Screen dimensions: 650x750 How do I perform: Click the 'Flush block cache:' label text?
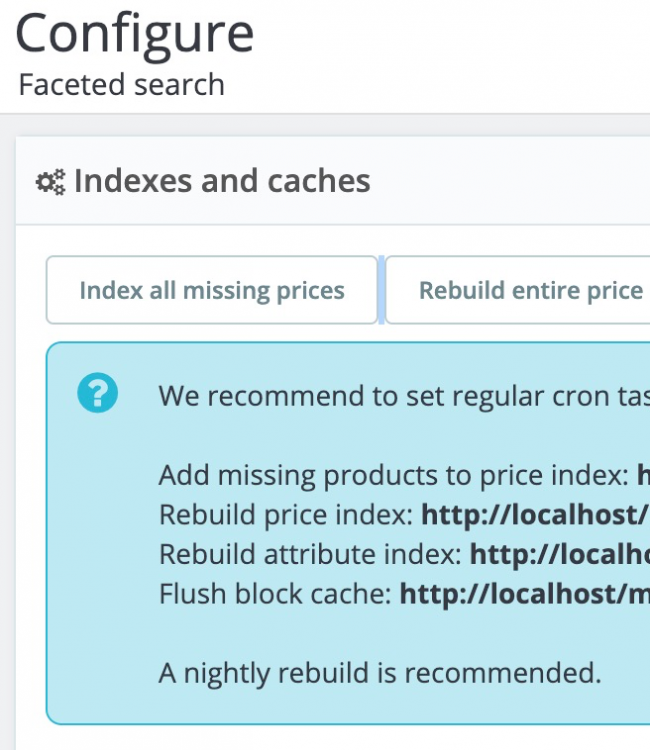coord(275,594)
